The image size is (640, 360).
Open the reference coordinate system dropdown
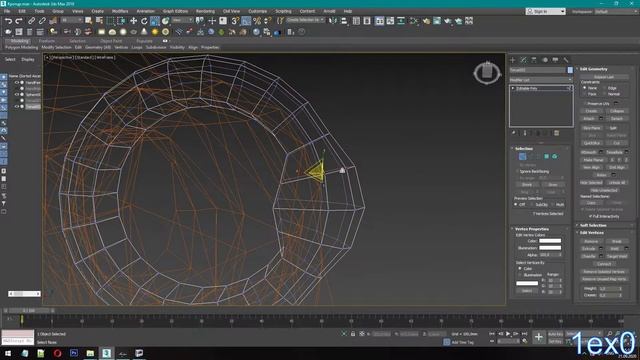tap(182, 20)
